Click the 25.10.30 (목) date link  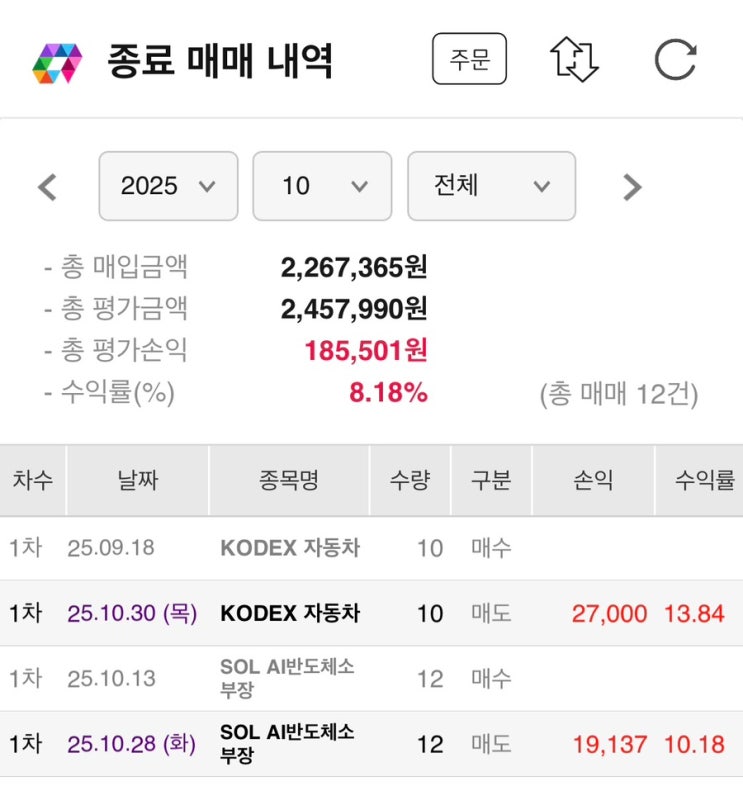[x=132, y=613]
